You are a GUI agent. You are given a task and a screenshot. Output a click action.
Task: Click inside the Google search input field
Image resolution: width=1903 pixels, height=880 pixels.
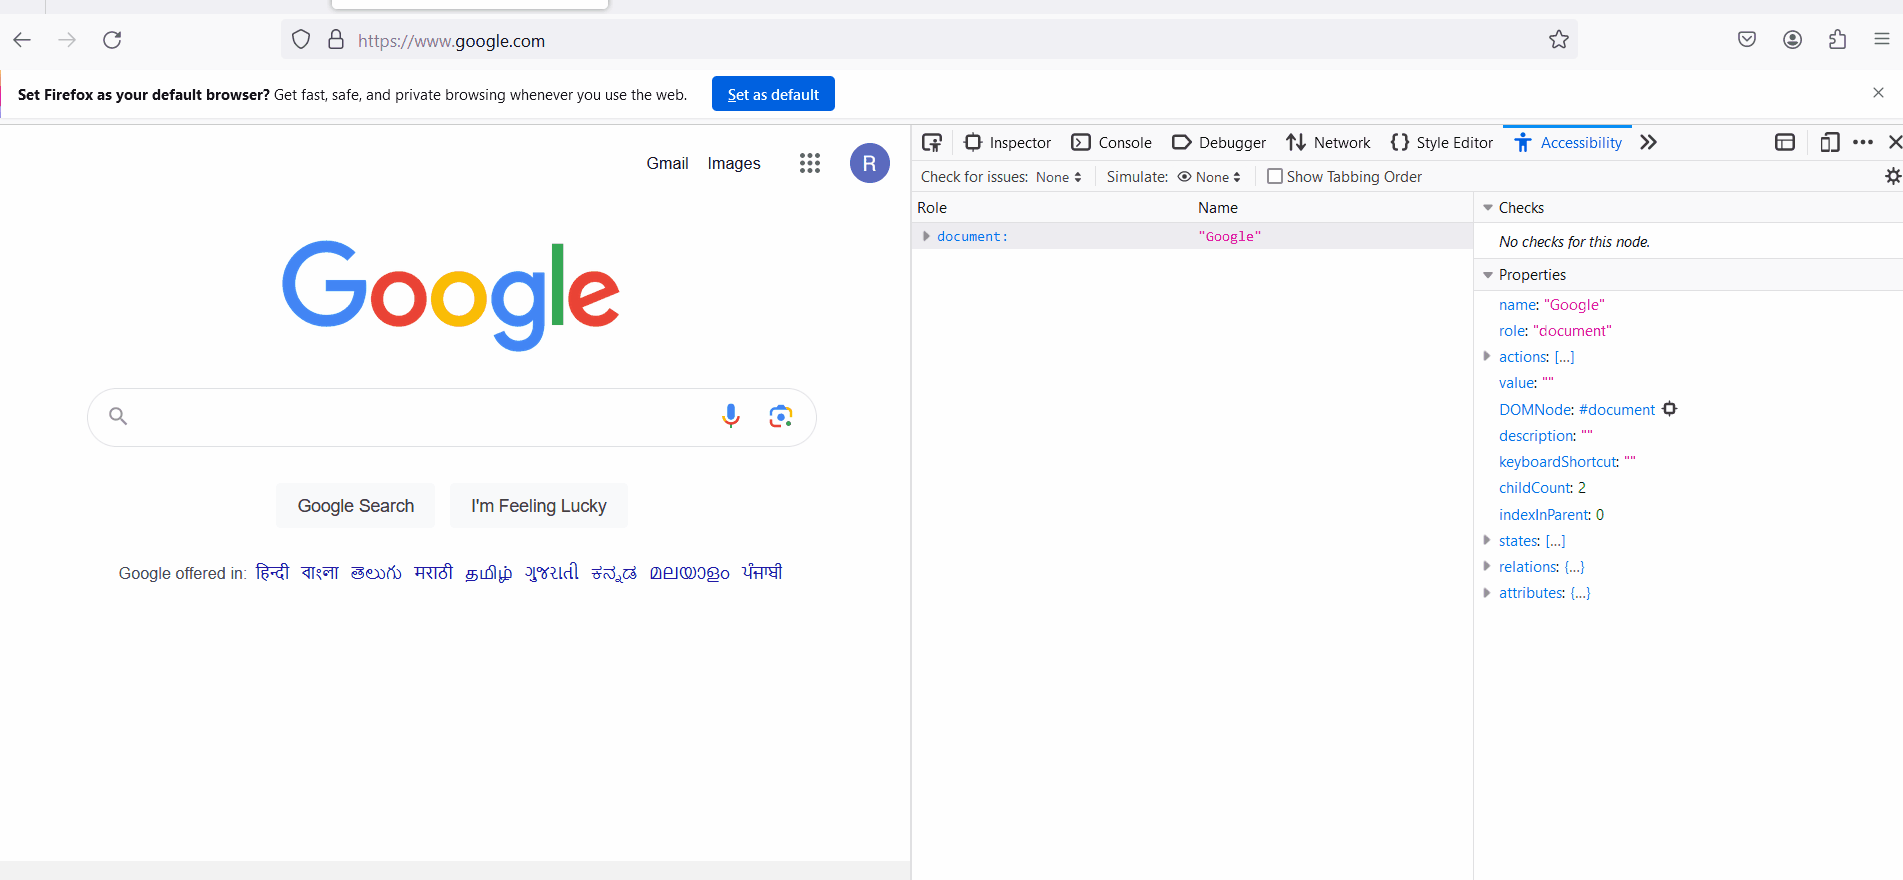pyautogui.click(x=424, y=416)
